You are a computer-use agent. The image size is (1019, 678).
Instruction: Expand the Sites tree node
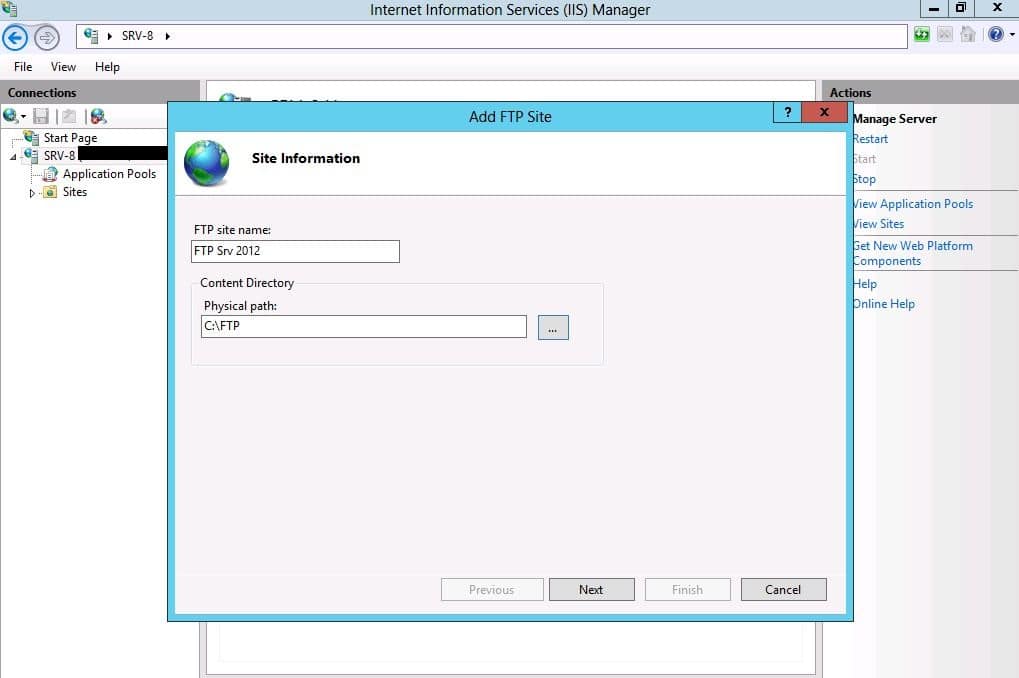(x=32, y=193)
